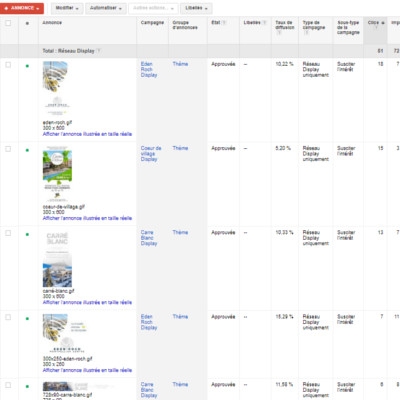The width and height of the screenshot is (400, 400).
Task: Click the 15,29 % diffusion rate cell
Action: click(284, 317)
